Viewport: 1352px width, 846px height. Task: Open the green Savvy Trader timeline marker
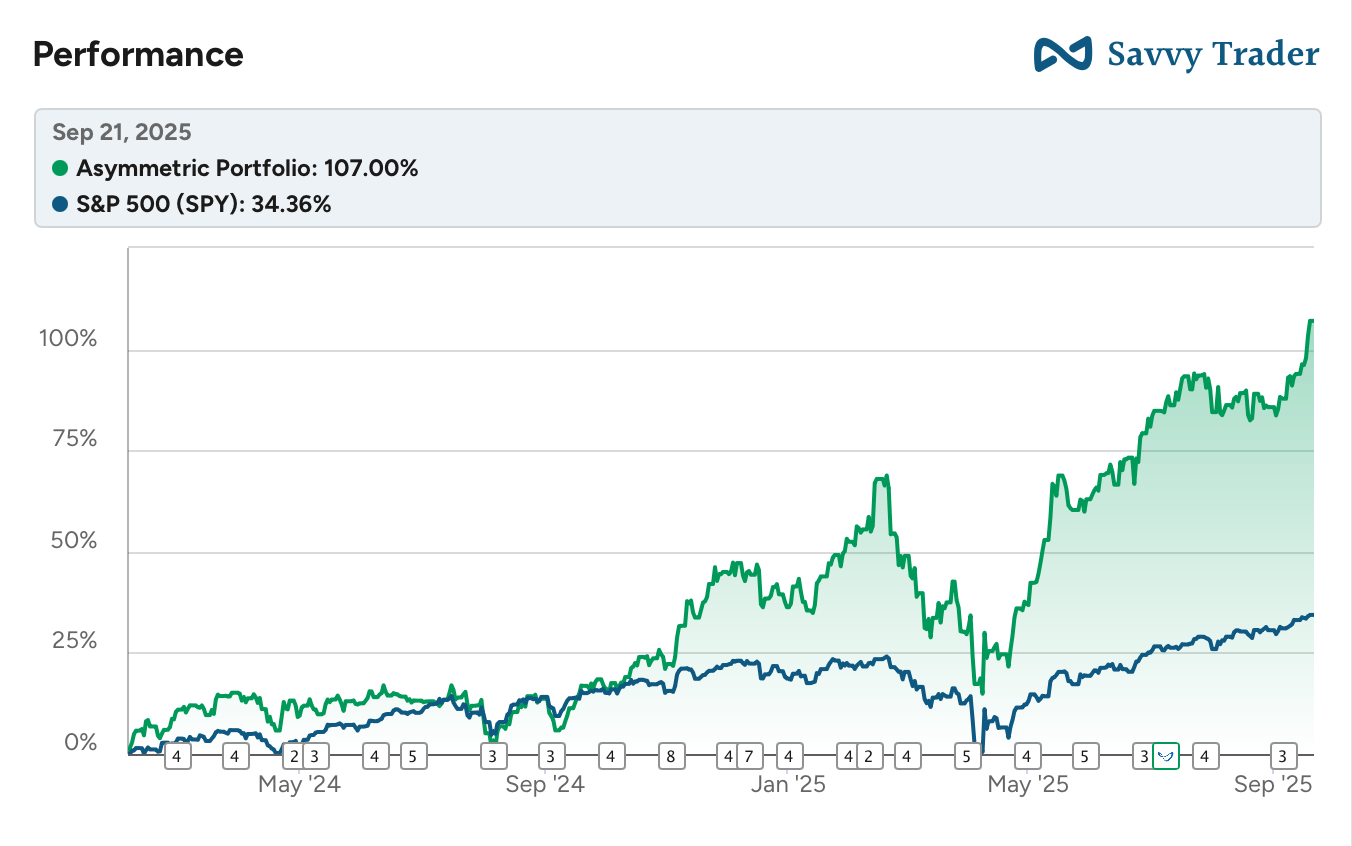[x=1167, y=756]
